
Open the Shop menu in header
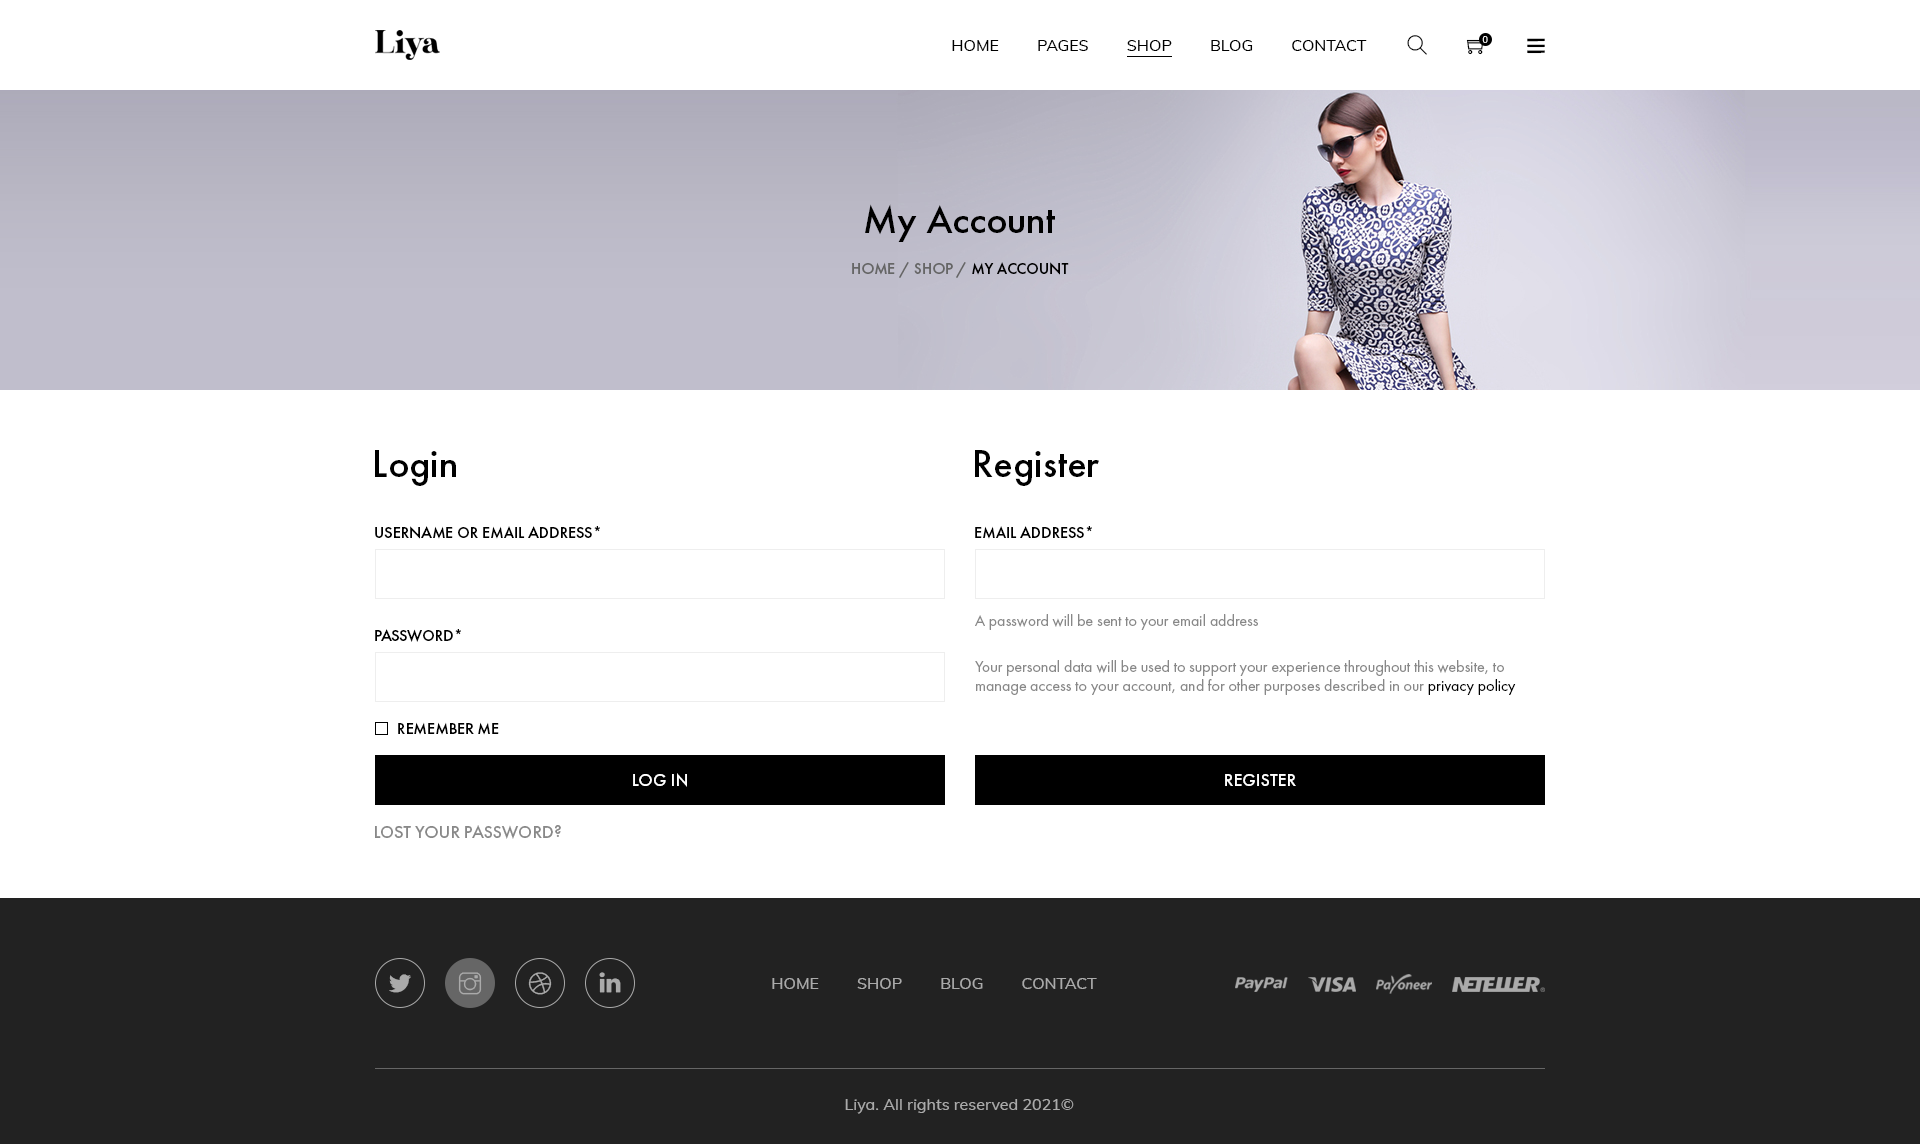point(1148,46)
